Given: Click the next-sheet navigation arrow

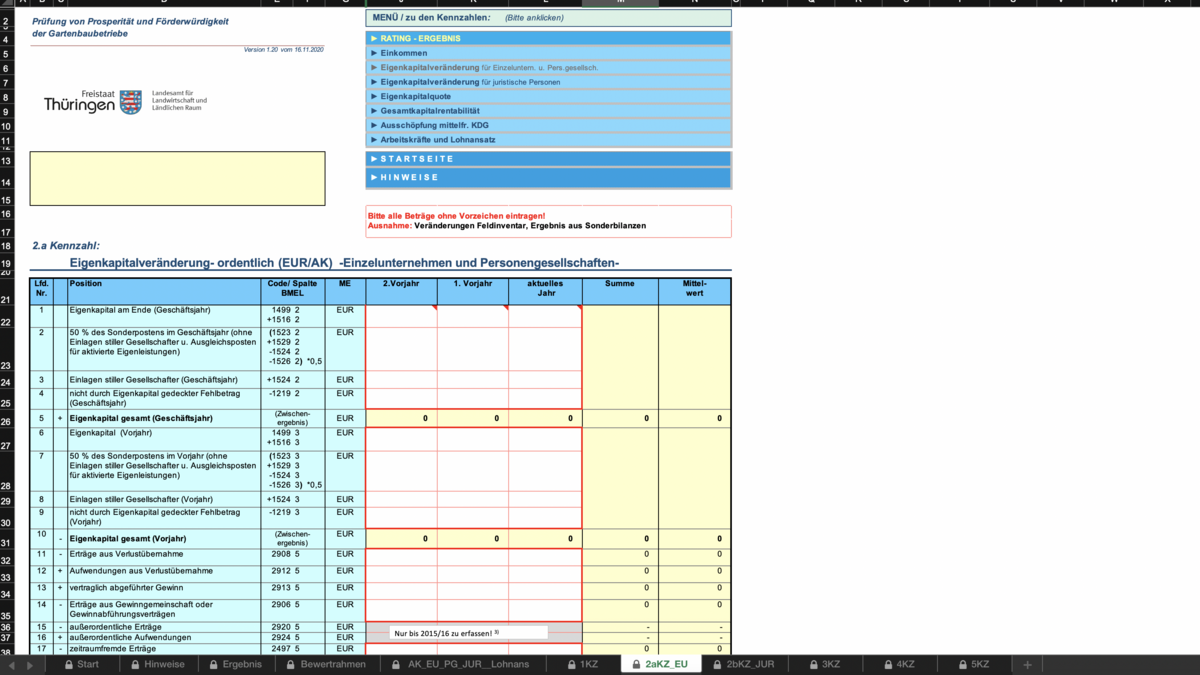Looking at the screenshot, I should click(29, 665).
